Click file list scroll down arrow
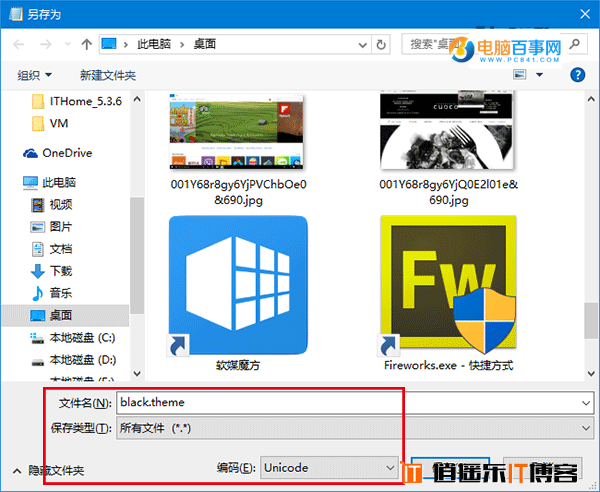Viewport: 600px width, 492px height. pyautogui.click(x=591, y=373)
